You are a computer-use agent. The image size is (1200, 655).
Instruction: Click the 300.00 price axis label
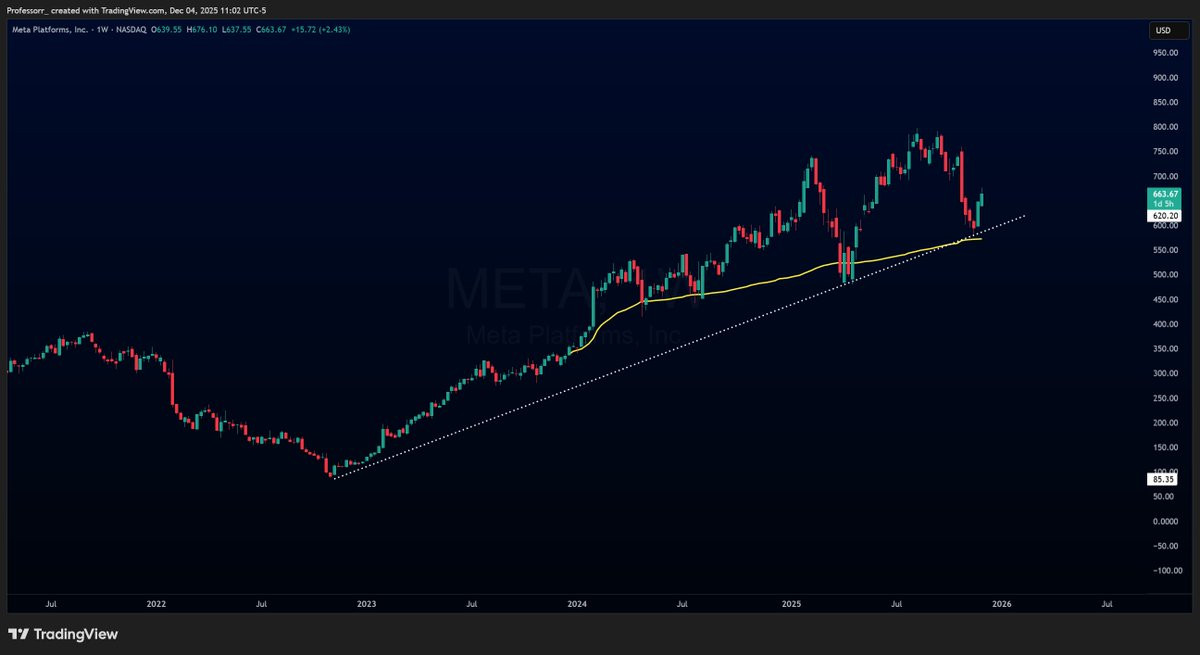click(1165, 374)
